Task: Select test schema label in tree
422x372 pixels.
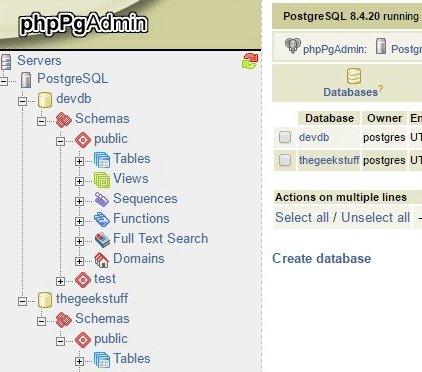Action: (x=105, y=279)
